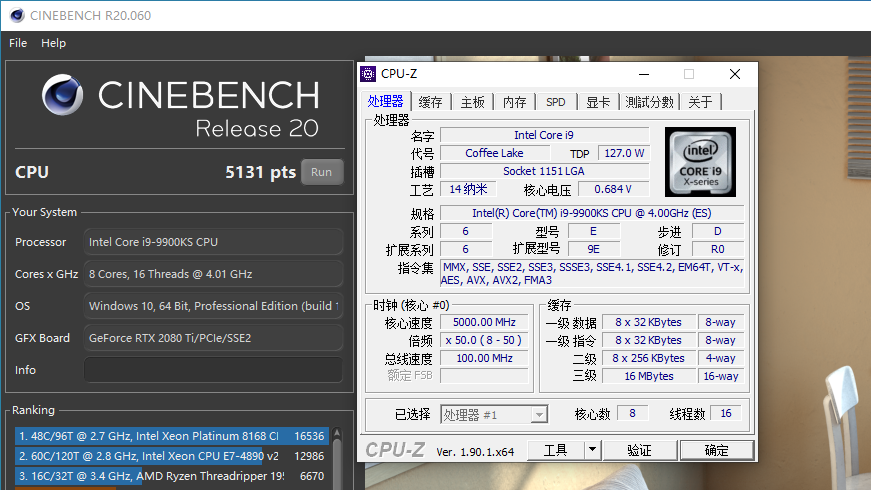Open the 測試分數 tab in CPU-Z
The image size is (871, 490).
click(x=649, y=102)
